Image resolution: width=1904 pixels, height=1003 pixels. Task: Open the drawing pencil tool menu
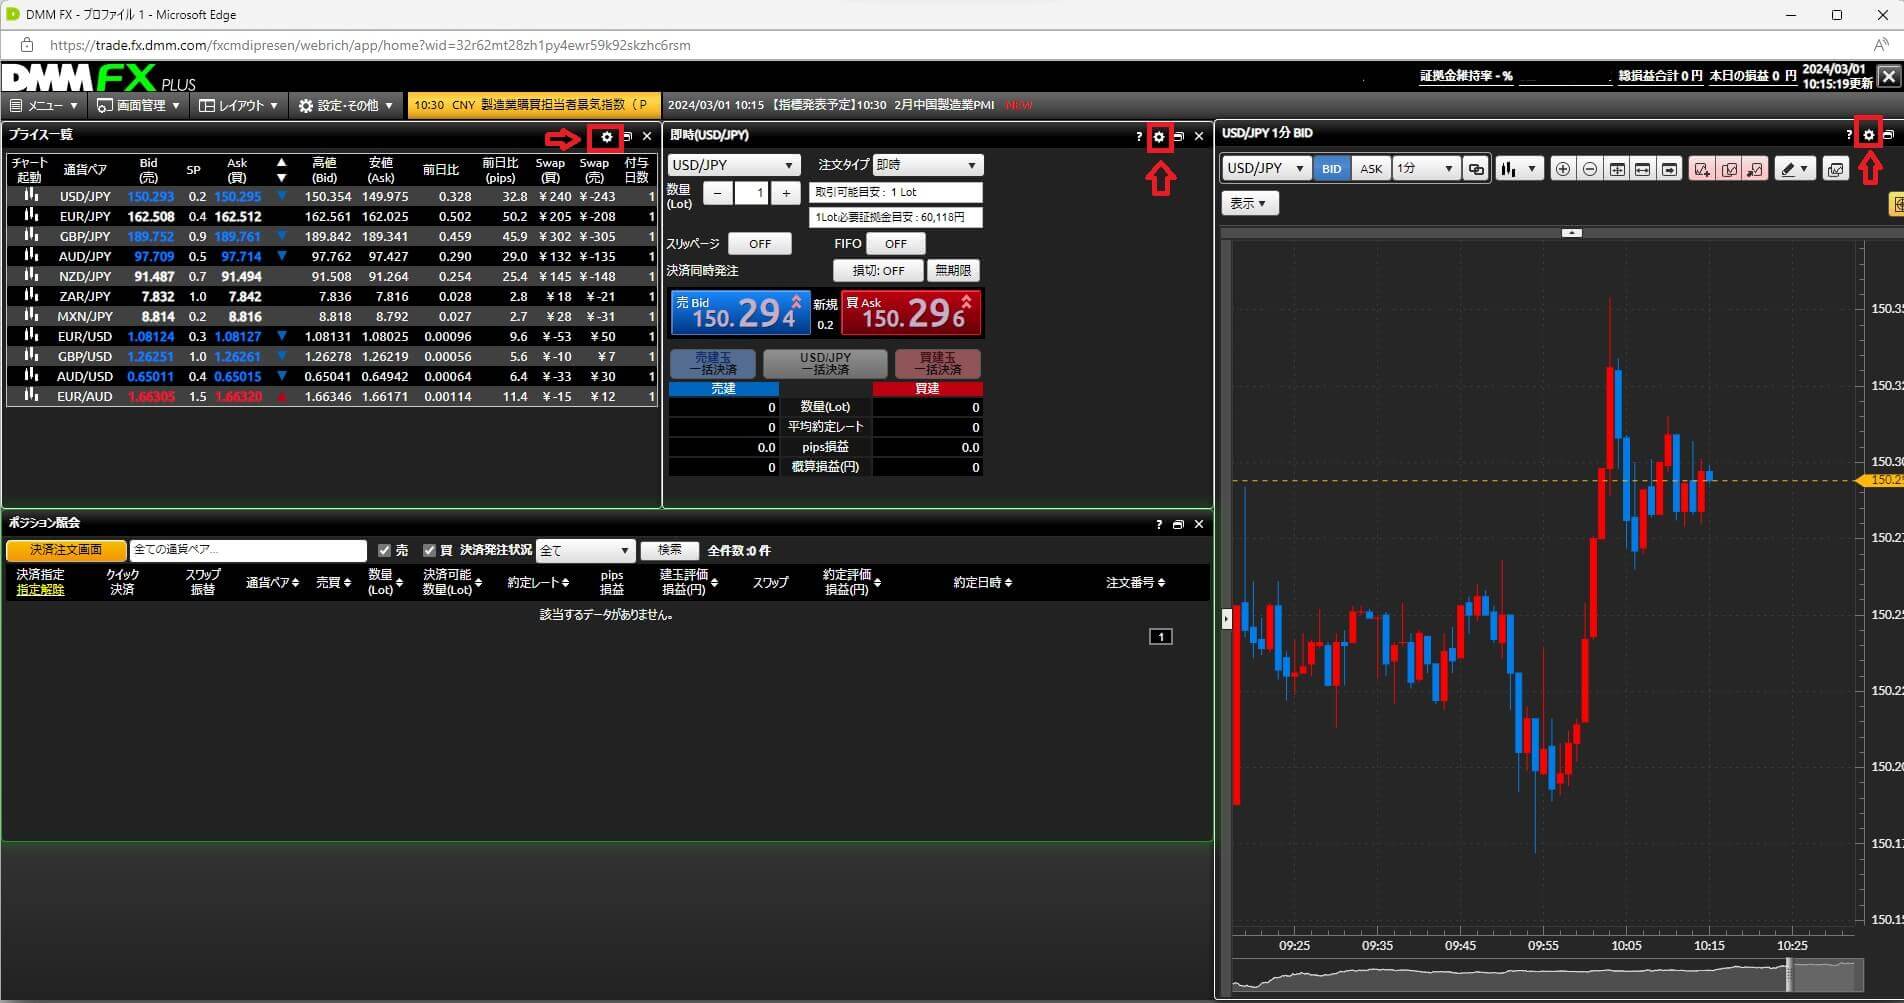(1795, 169)
